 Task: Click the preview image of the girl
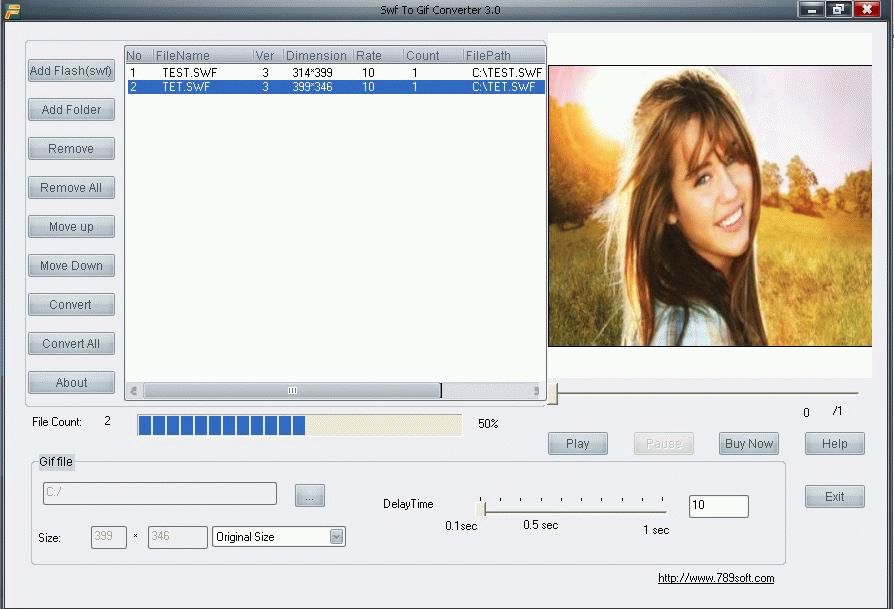(x=710, y=206)
